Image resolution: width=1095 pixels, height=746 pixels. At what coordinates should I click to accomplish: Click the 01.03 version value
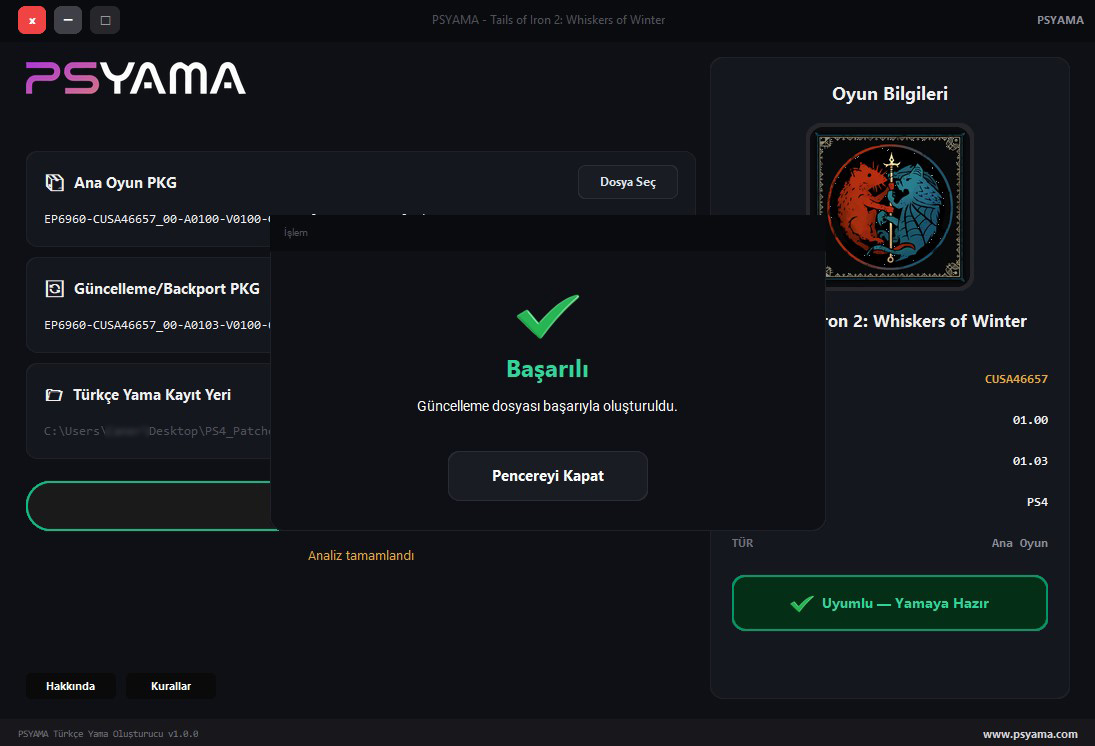(x=1030, y=461)
